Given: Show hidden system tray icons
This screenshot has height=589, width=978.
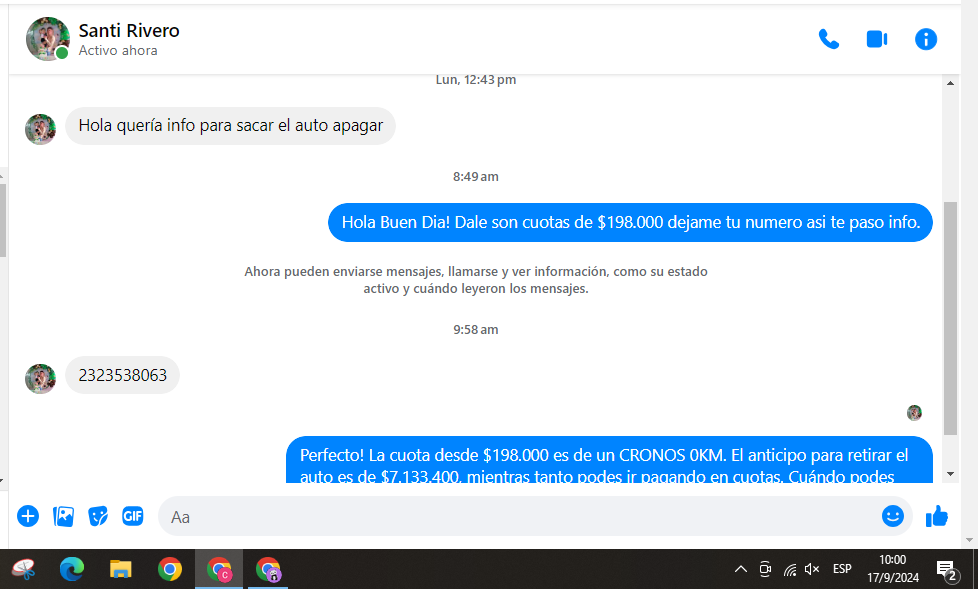Looking at the screenshot, I should [x=740, y=569].
